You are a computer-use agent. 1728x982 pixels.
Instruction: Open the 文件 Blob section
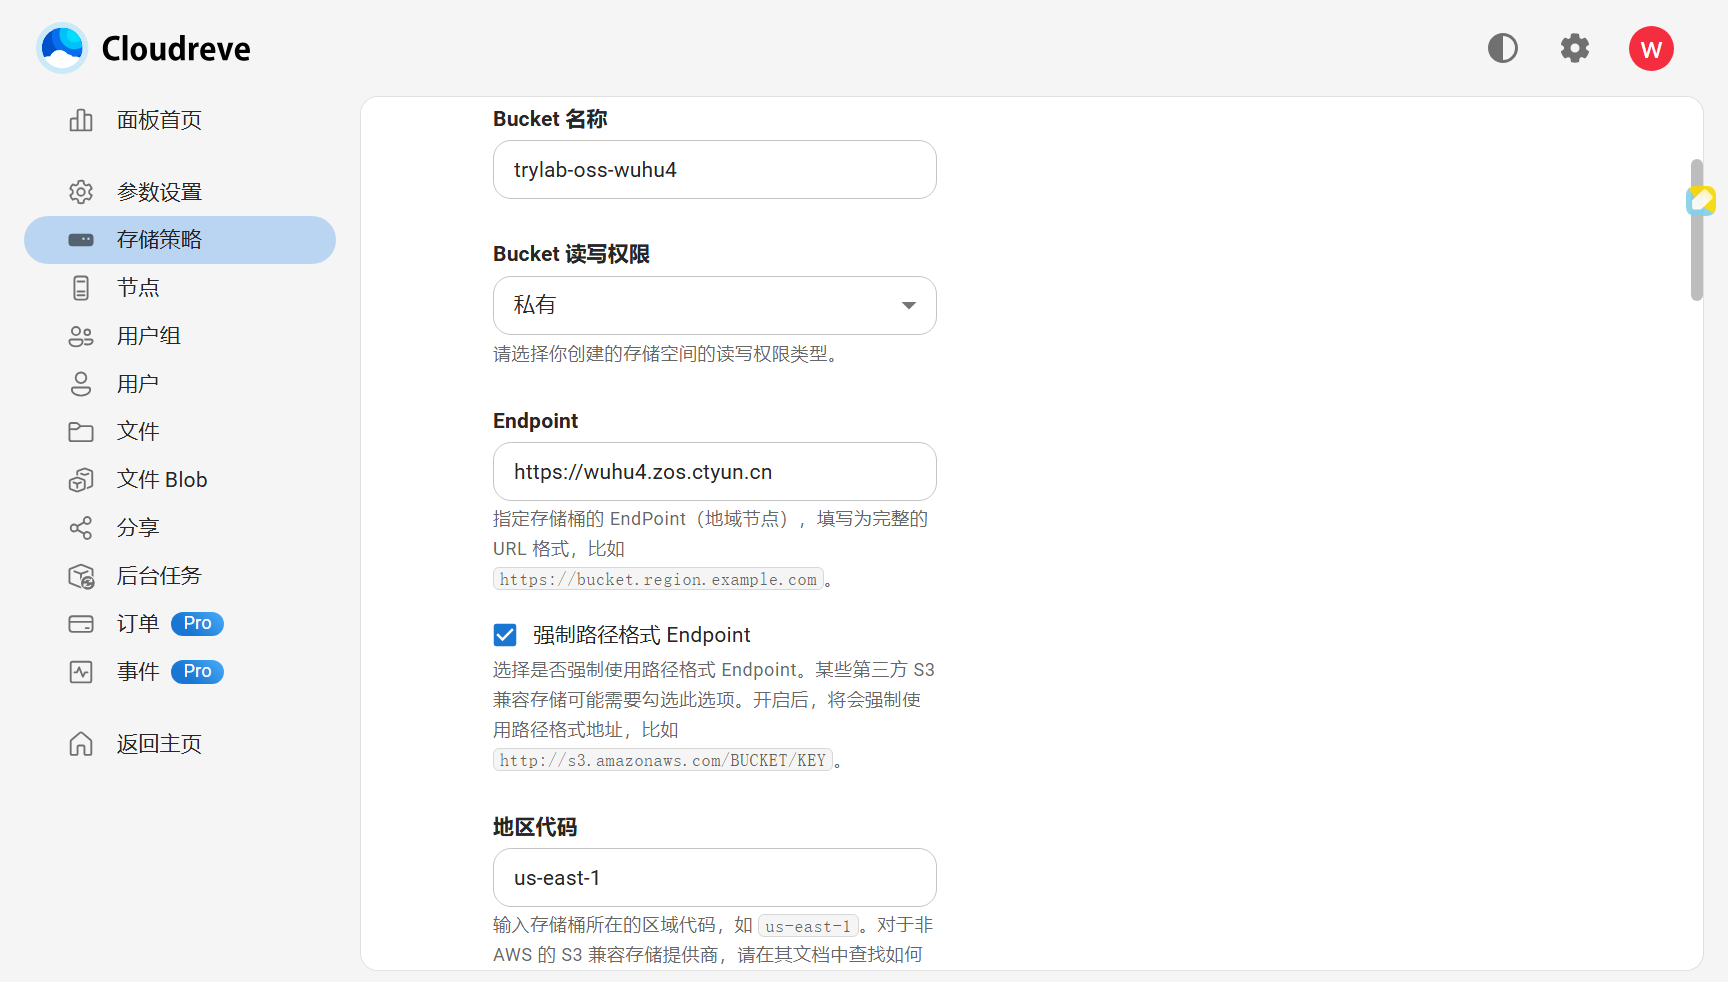pyautogui.click(x=161, y=479)
